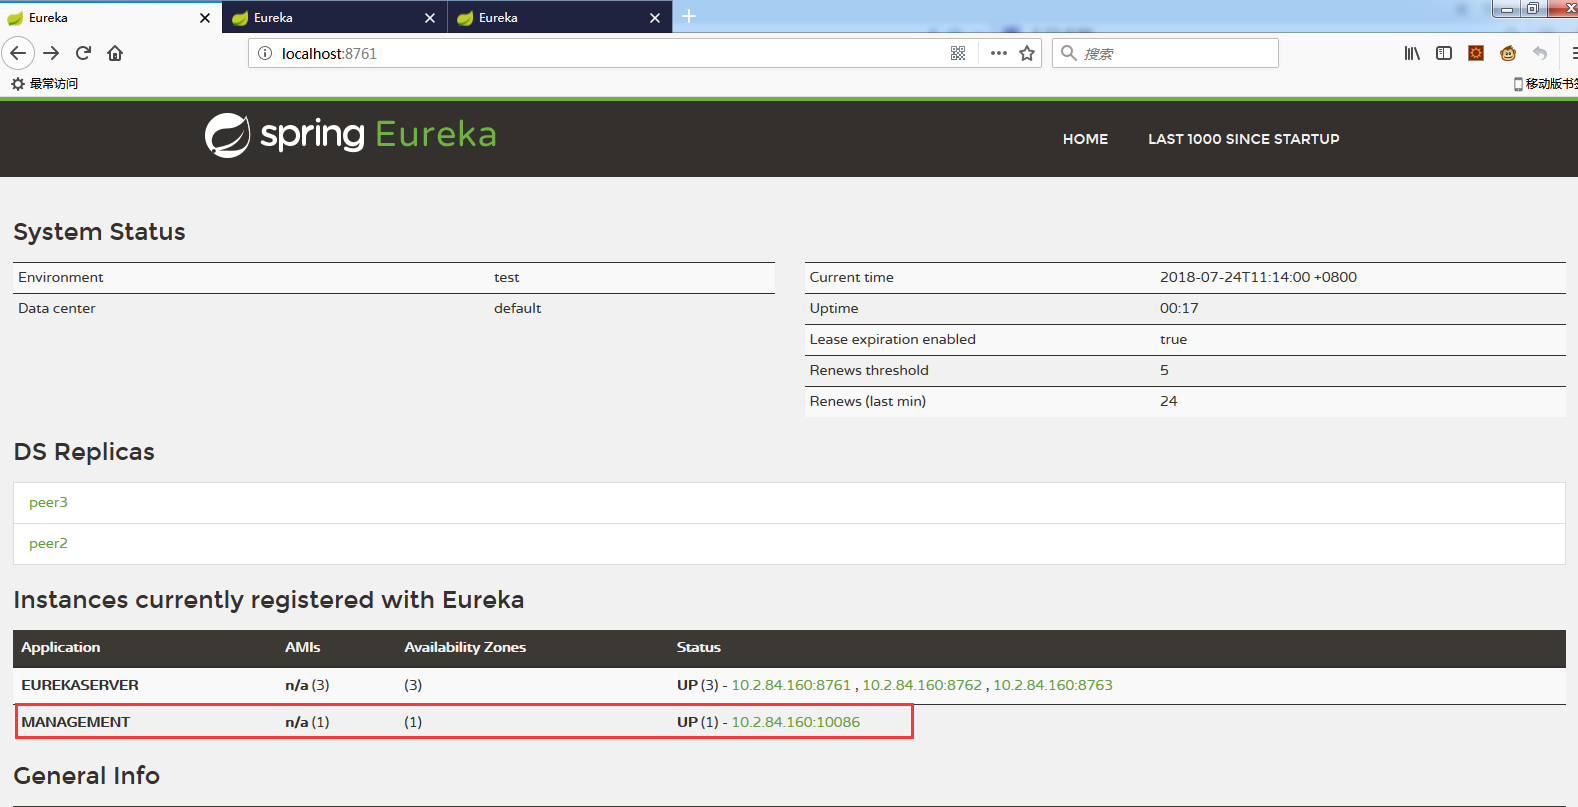
Task: Click the Availability Zones column header
Action: coord(465,647)
